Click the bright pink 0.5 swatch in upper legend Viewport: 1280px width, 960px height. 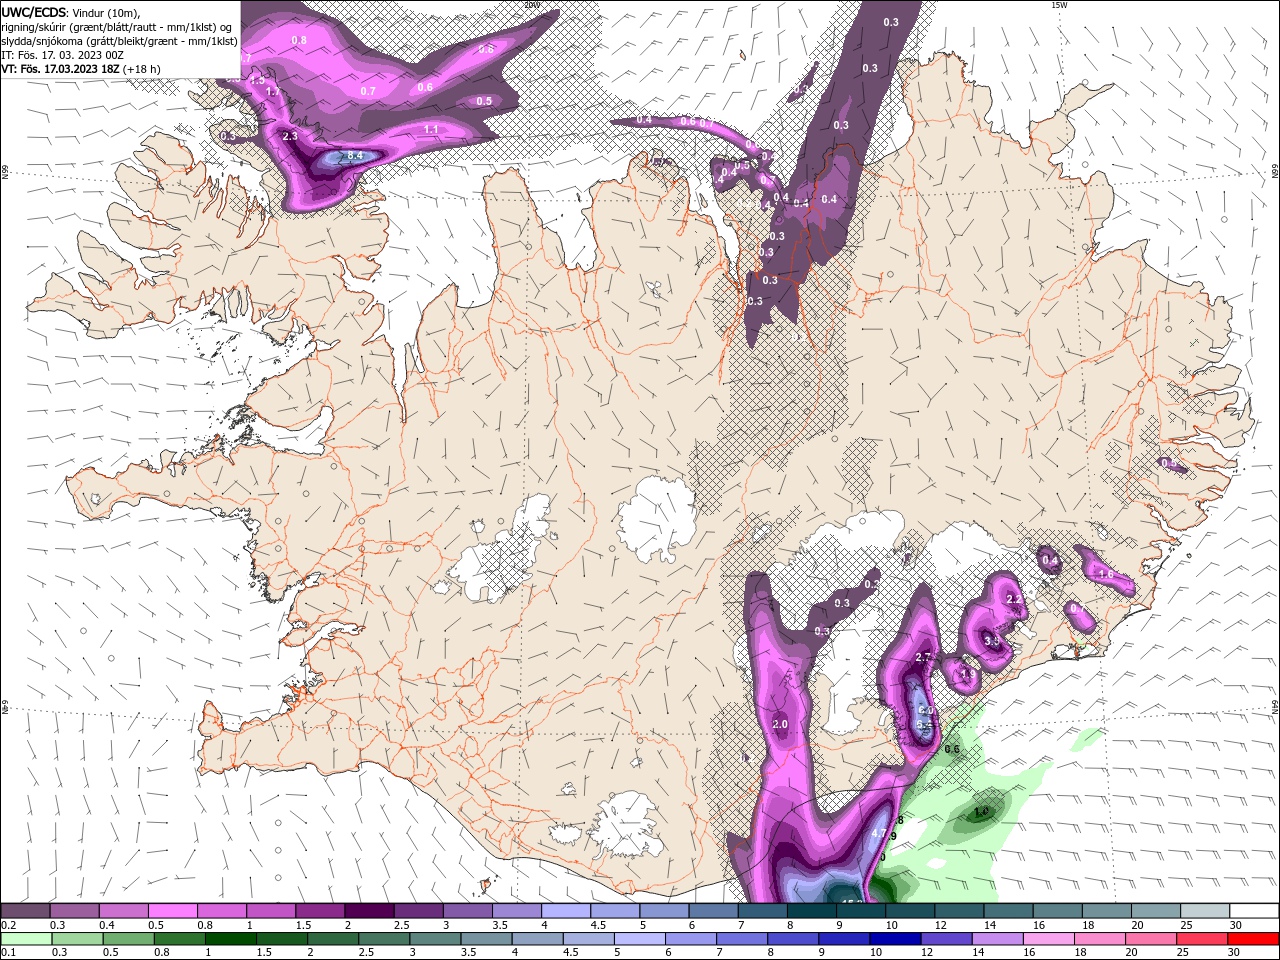[172, 911]
